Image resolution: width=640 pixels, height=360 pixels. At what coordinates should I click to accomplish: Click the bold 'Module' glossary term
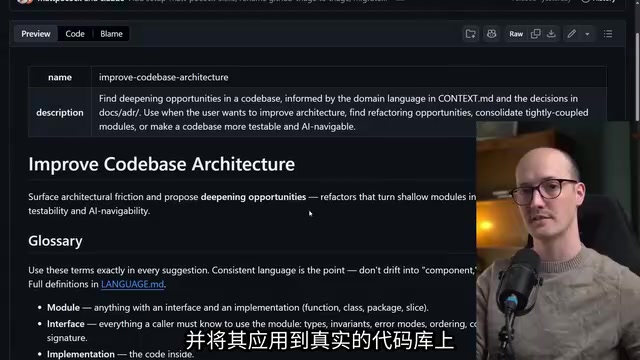(63, 307)
